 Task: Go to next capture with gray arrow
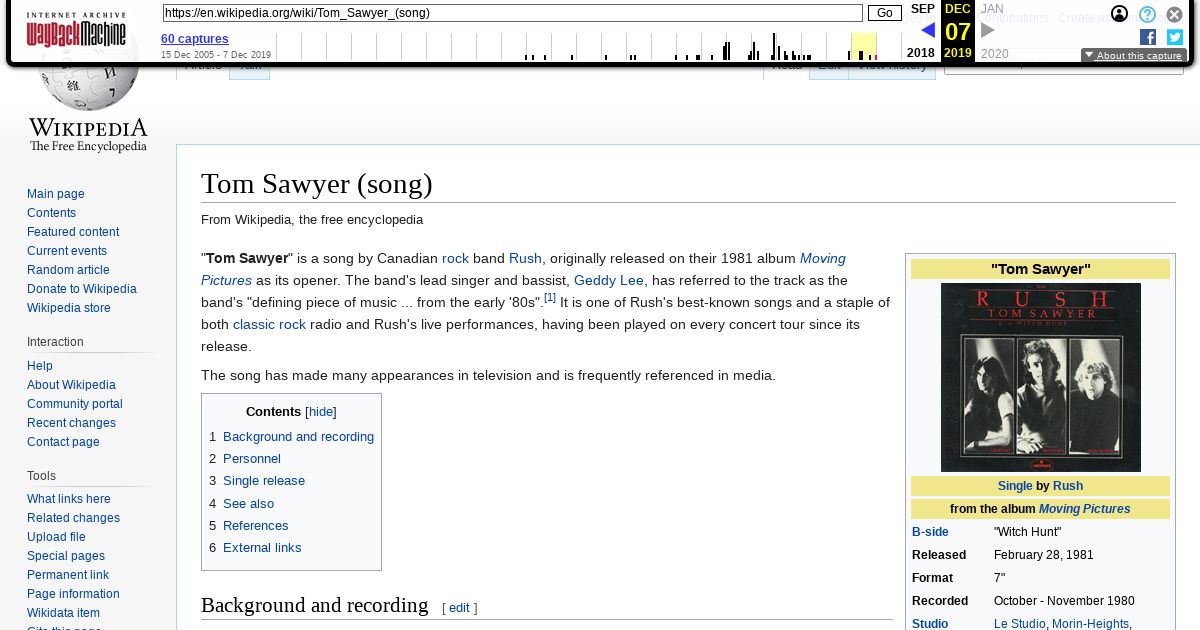coord(987,30)
